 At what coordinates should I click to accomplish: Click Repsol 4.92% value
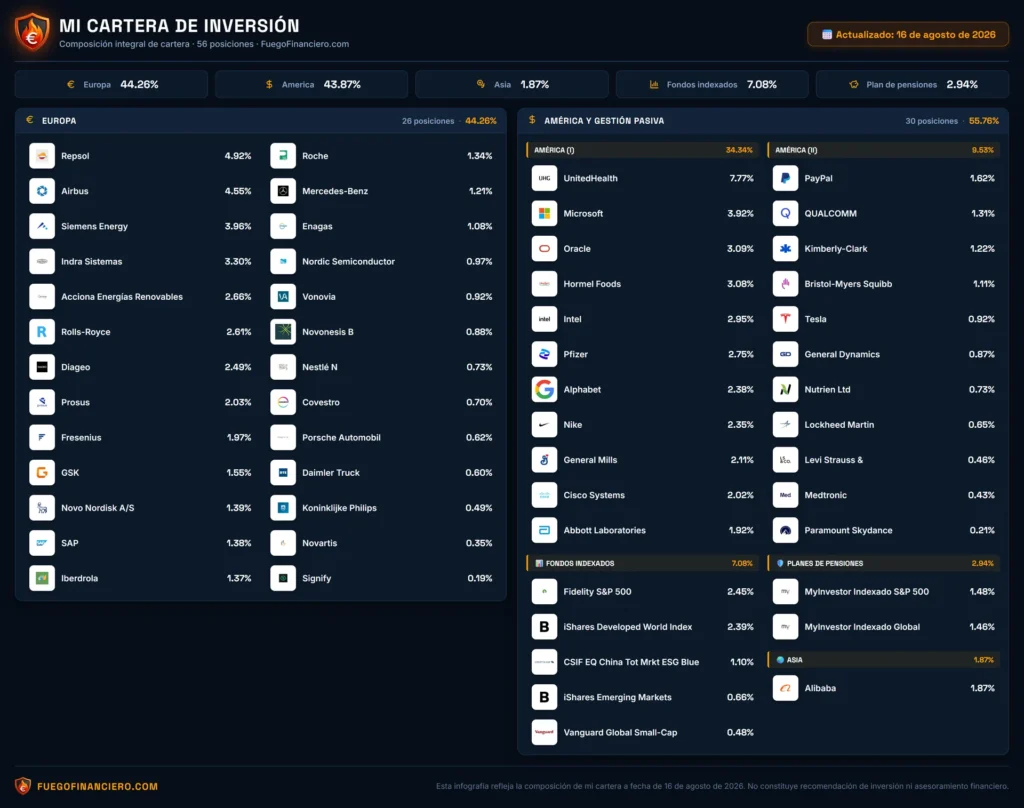238,156
